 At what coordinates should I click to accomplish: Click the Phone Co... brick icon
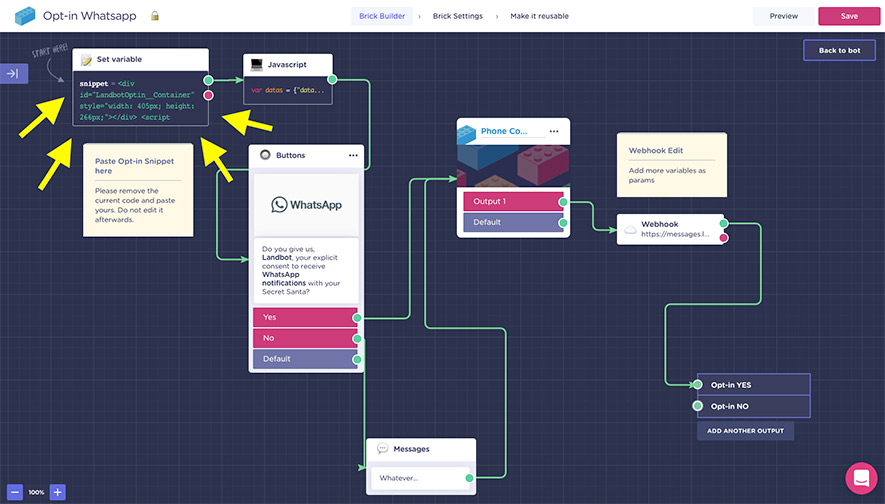point(466,133)
